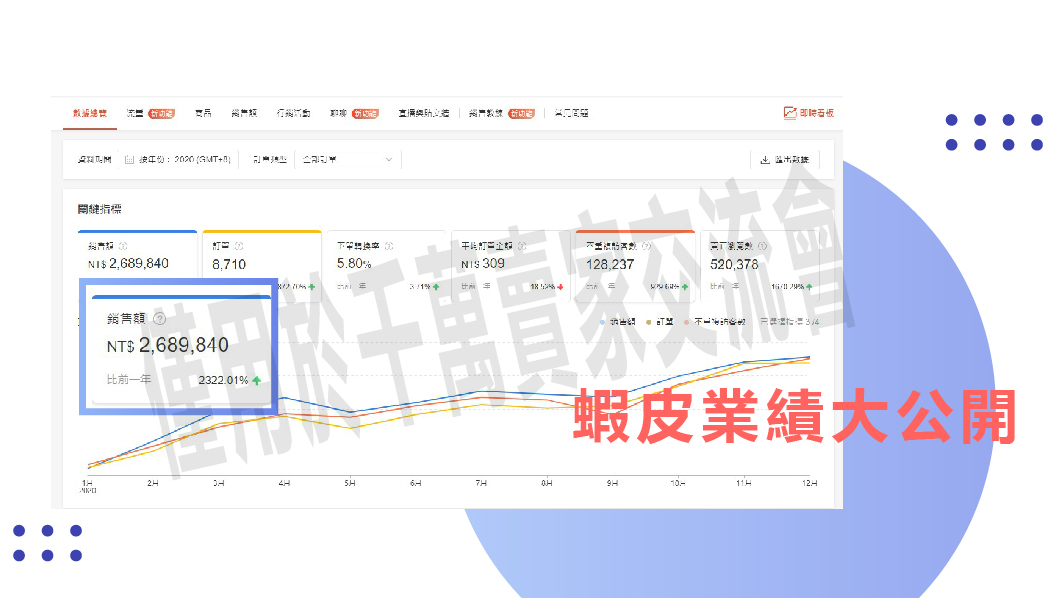1052x598 pixels.
Task: Click the help icon next to 128,237 metric title
Action: (x=646, y=246)
